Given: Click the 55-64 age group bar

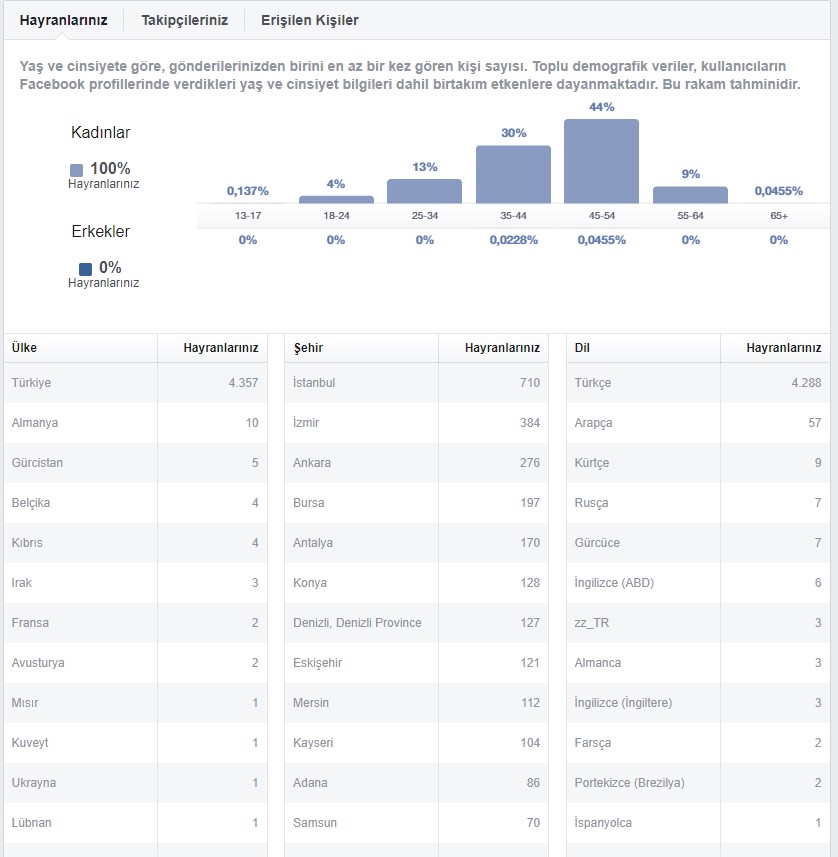Looking at the screenshot, I should (690, 195).
